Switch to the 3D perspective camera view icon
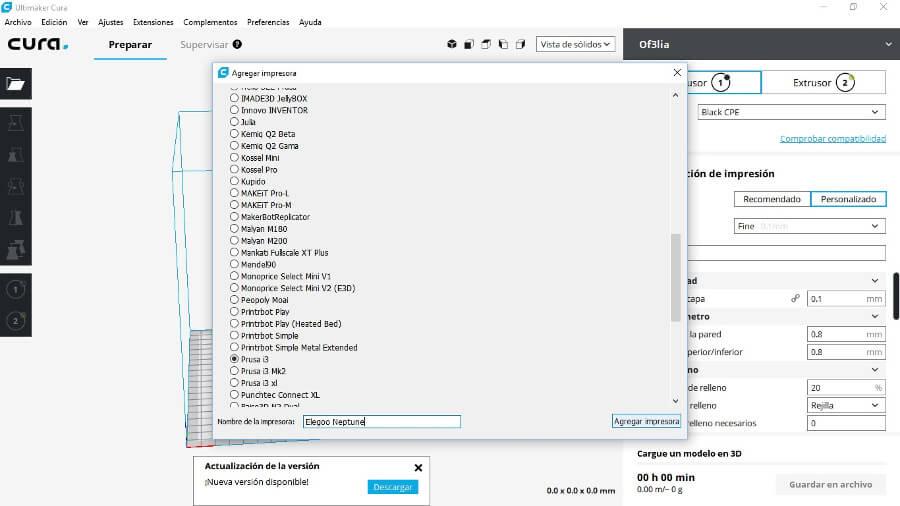900x506 pixels. click(x=452, y=44)
